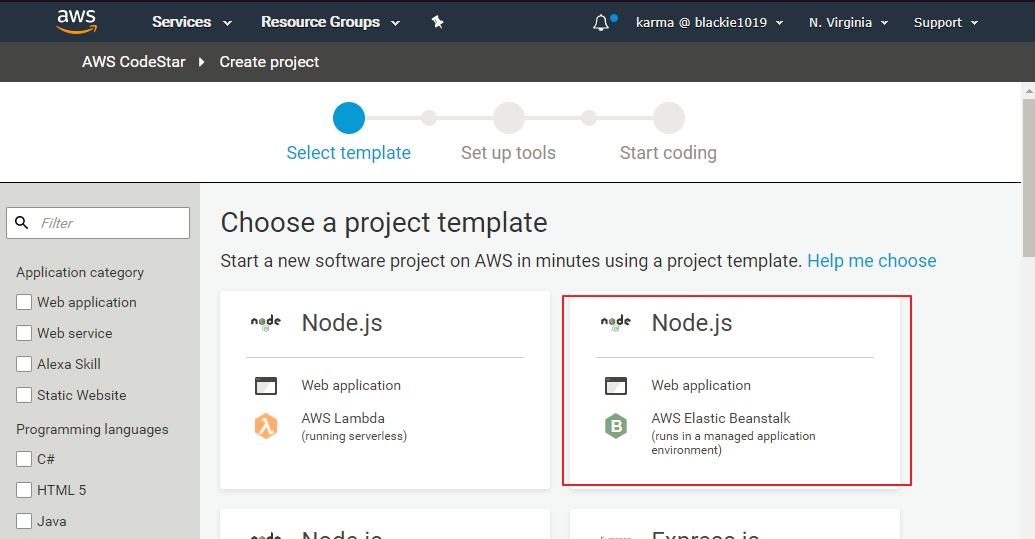
Task: Click the AWS Lambda orange icon
Action: click(265, 426)
